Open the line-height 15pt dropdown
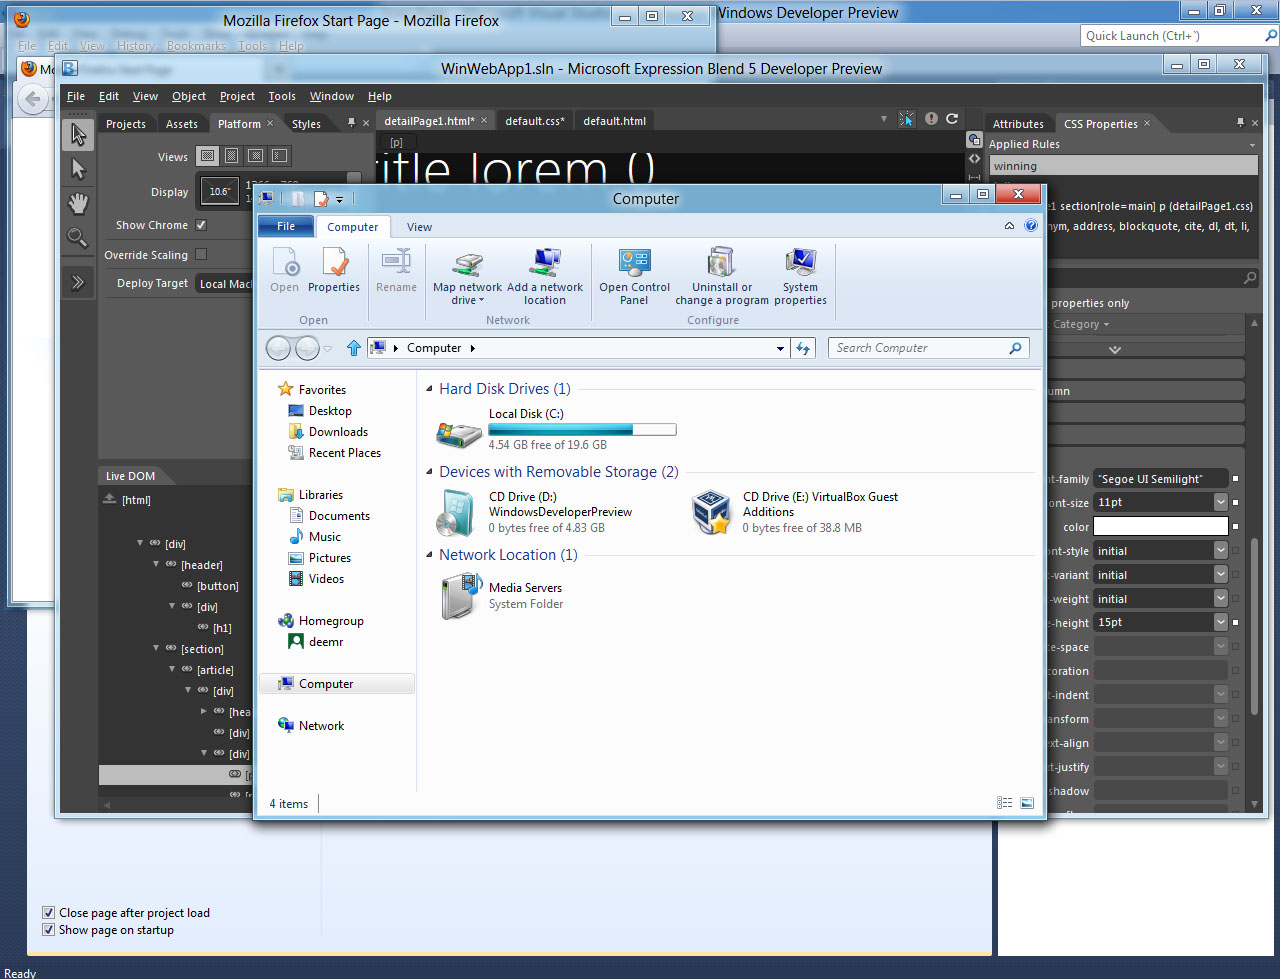1280x979 pixels. [1220, 622]
